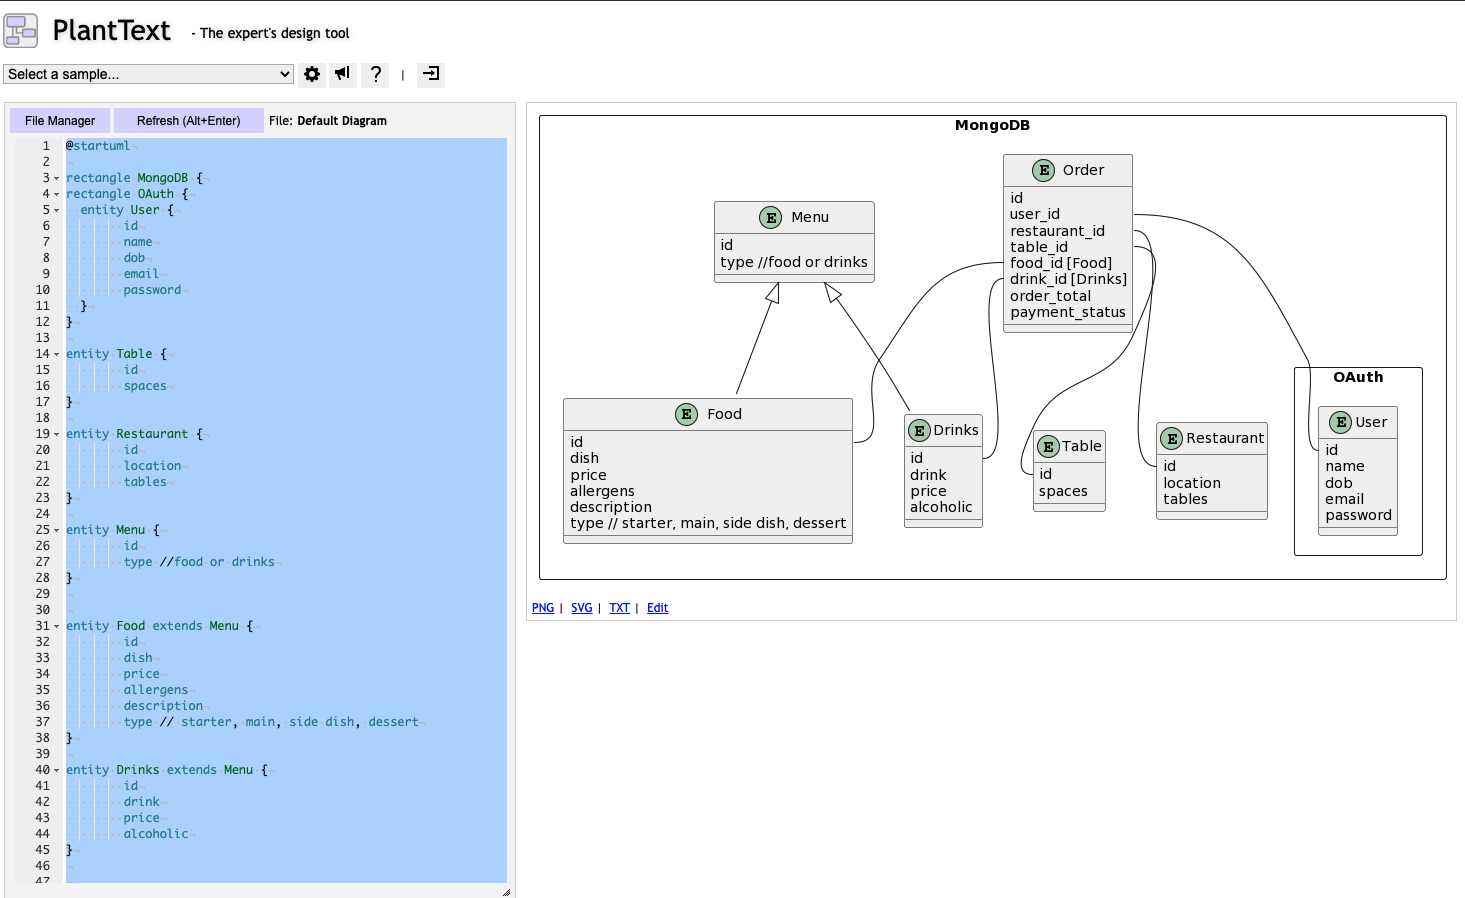Collapse the entity Drinks fold on line 40
Viewport: 1465px width, 898px height.
(56, 770)
